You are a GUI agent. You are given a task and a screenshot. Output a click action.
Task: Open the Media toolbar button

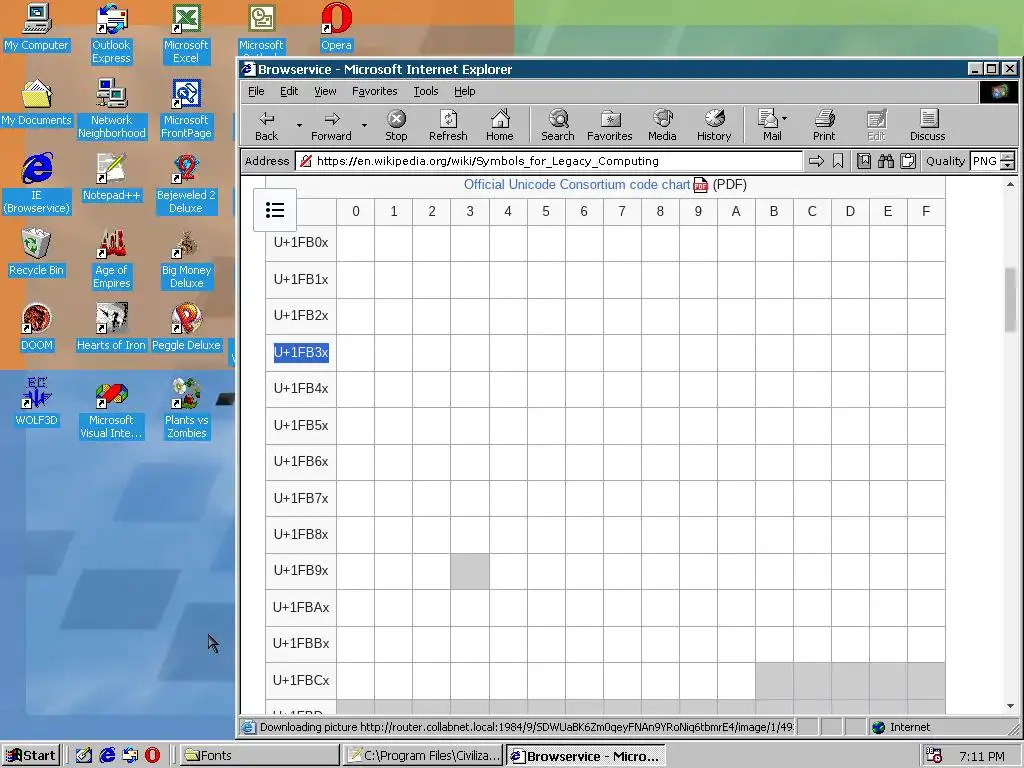tap(662, 125)
